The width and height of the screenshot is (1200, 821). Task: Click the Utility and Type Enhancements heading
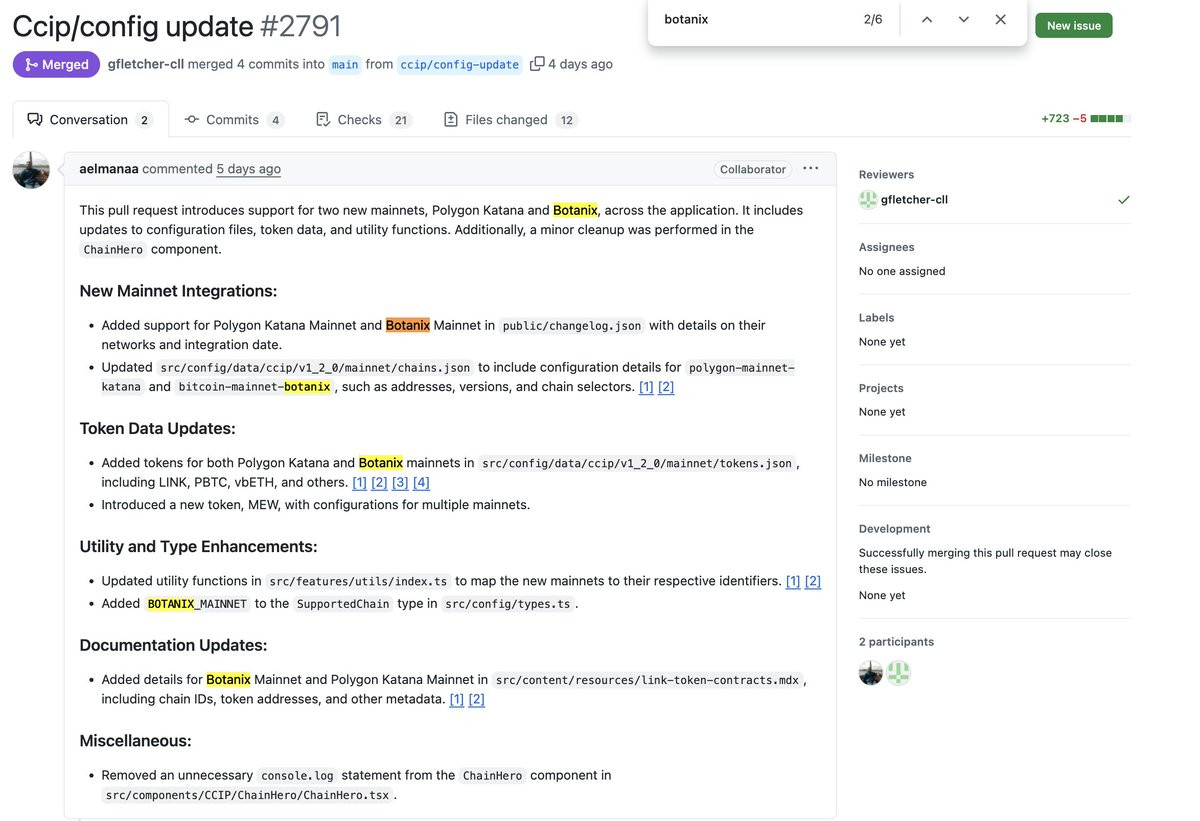(x=198, y=546)
